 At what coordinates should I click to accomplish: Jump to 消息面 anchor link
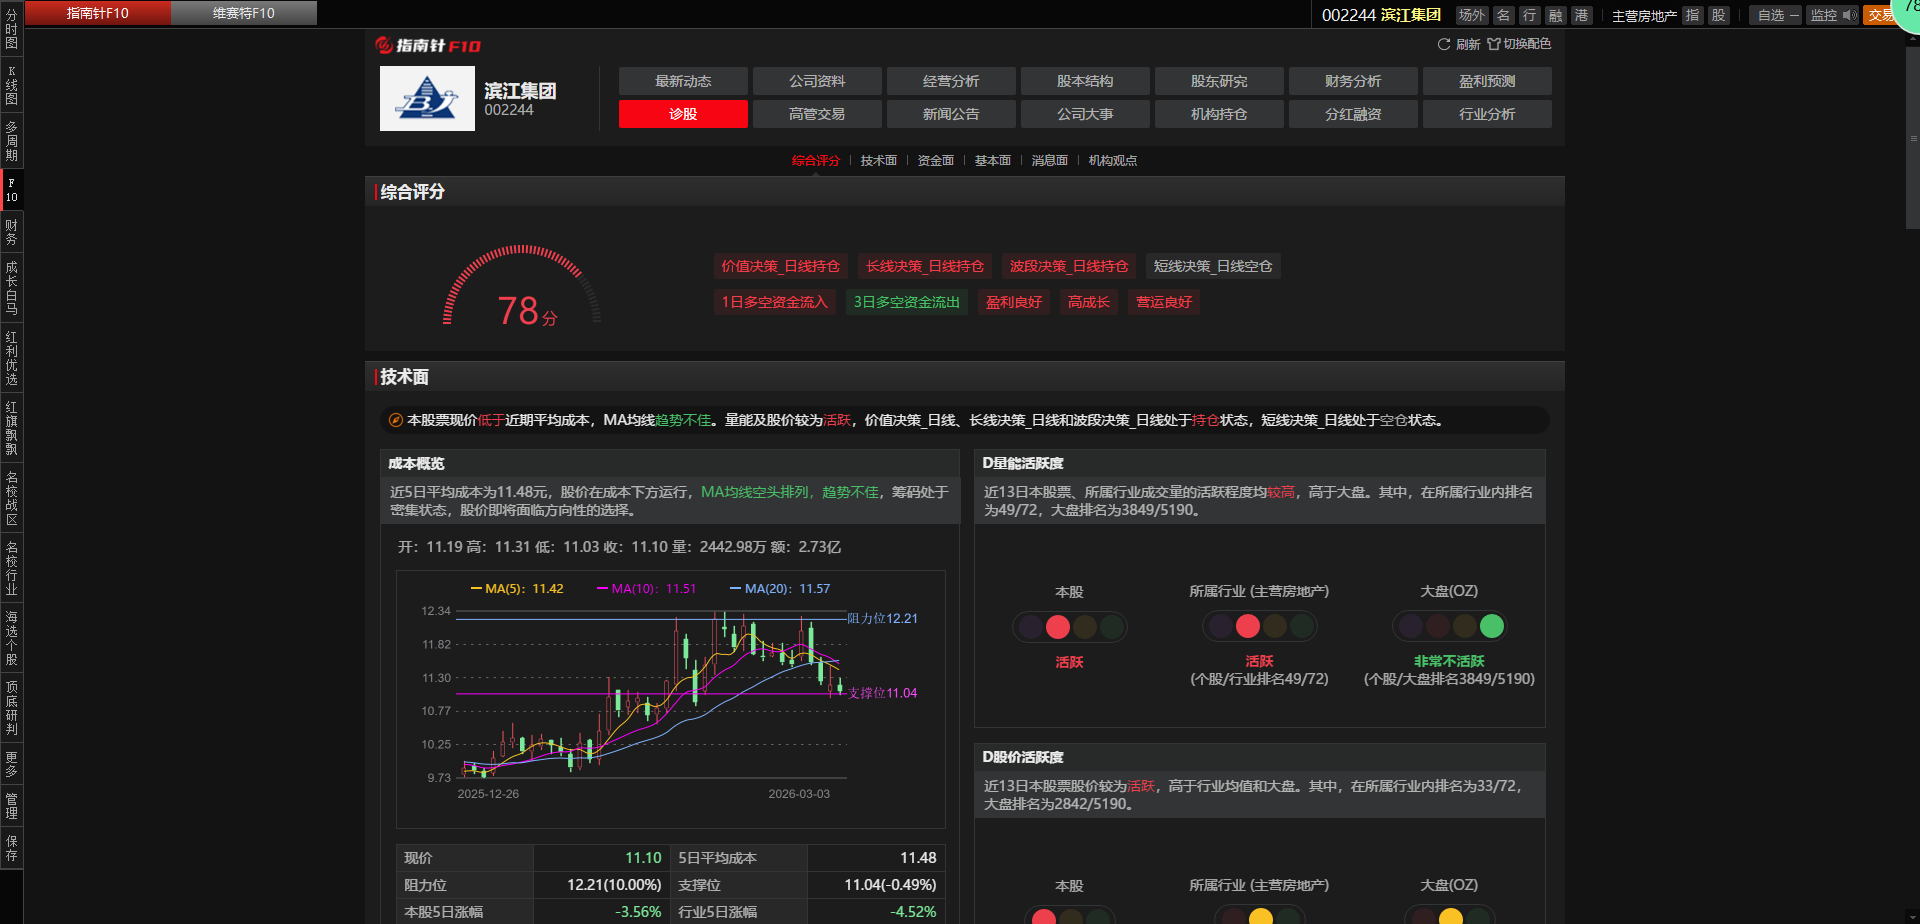pos(1050,160)
